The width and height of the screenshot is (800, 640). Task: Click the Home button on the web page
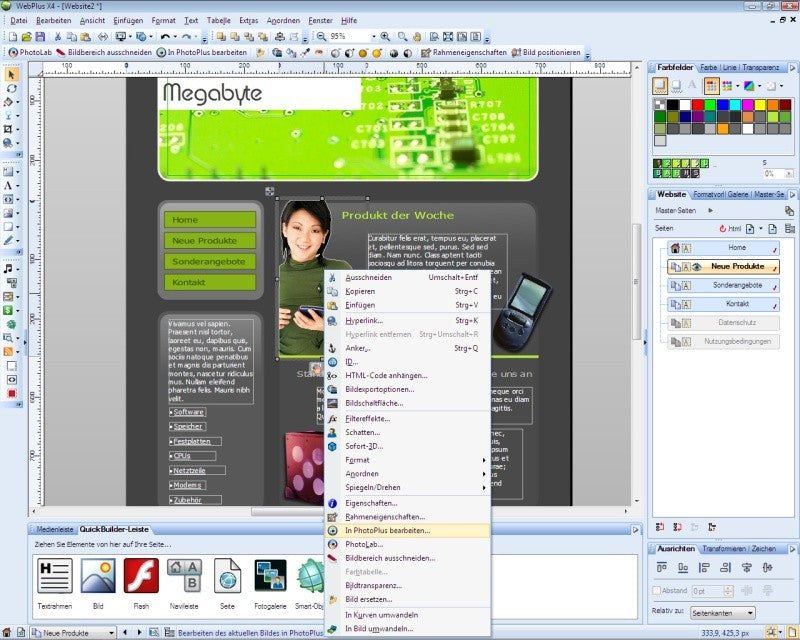point(210,220)
